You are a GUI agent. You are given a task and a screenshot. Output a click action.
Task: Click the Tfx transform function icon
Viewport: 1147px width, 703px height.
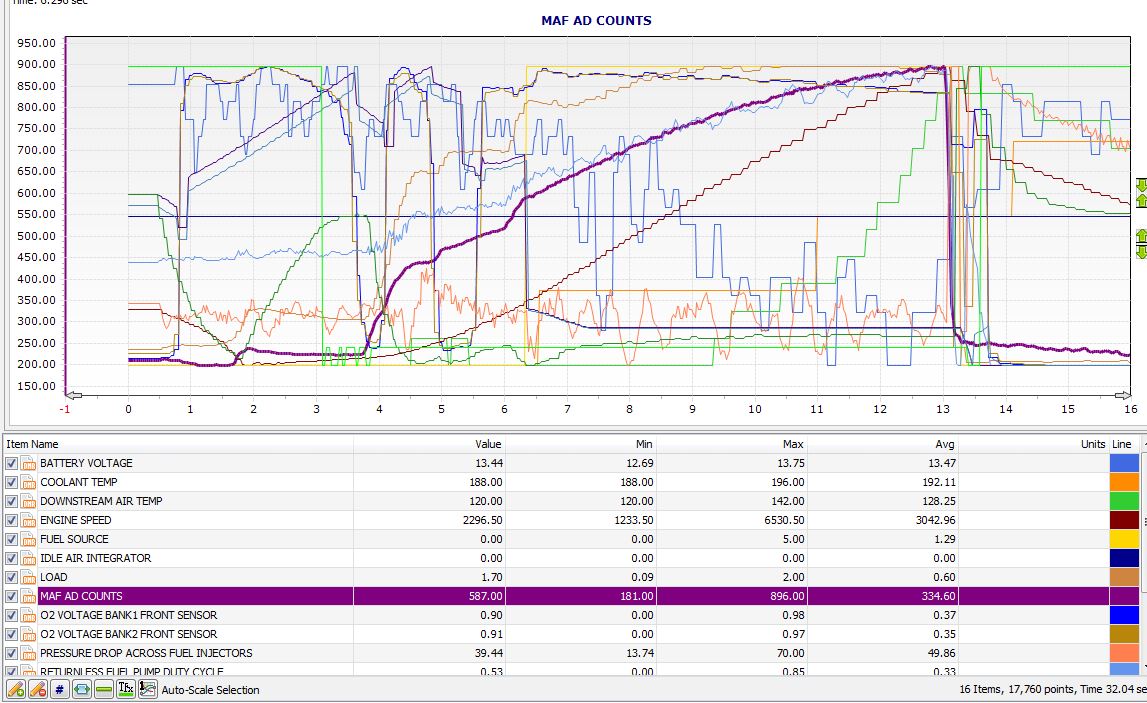(126, 689)
